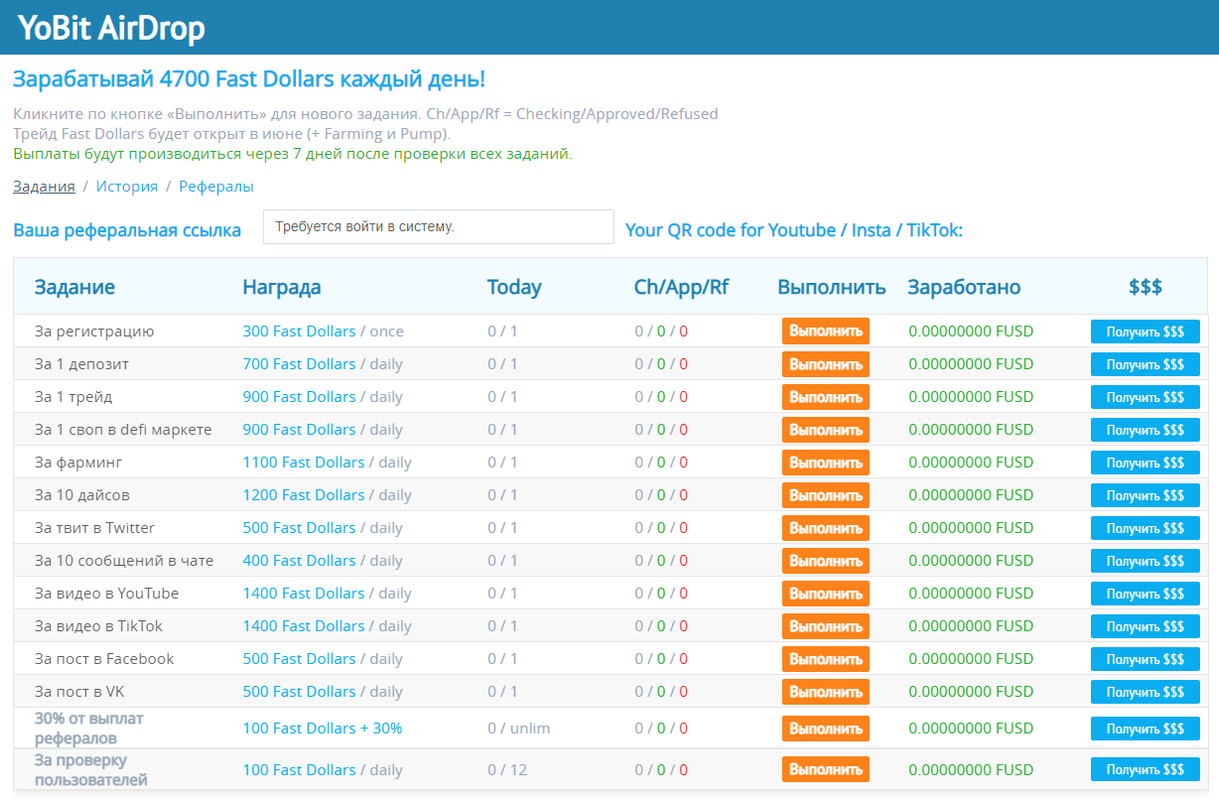Screen dimensions: 1219x800
Task: Click Выполнить for За 10 дайсов
Action: pos(825,495)
